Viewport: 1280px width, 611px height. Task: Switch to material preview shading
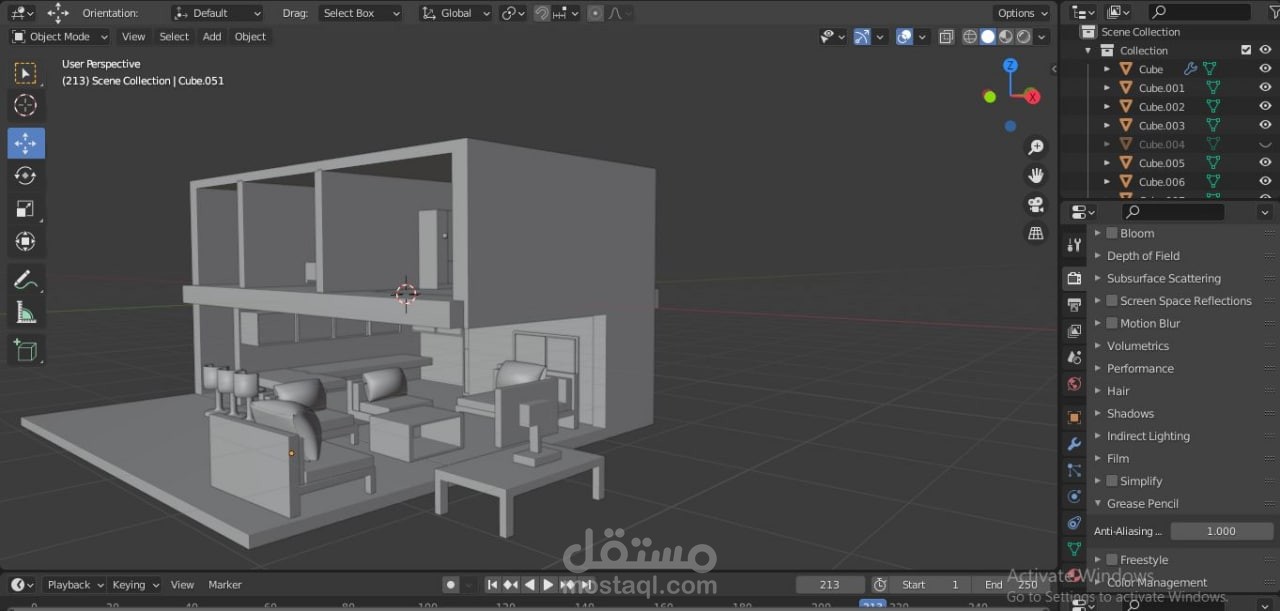tap(1006, 37)
